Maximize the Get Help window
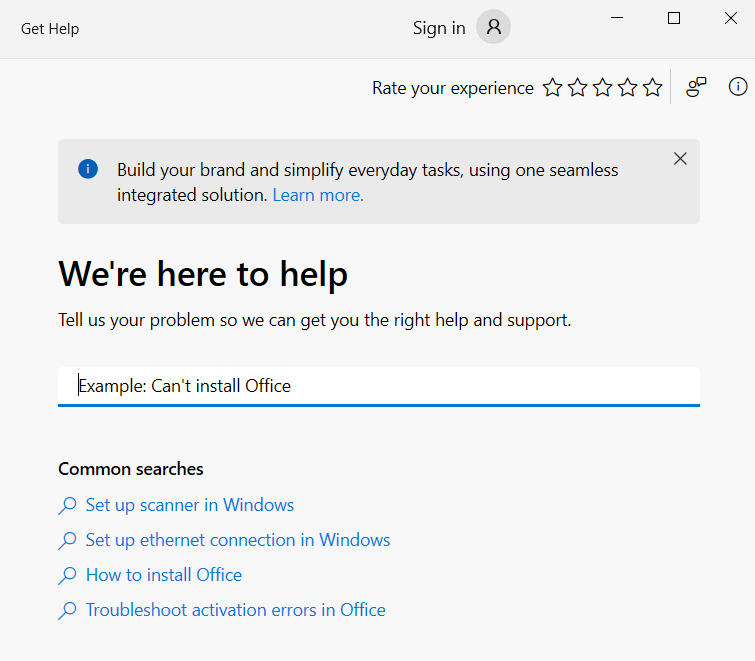 [x=674, y=18]
